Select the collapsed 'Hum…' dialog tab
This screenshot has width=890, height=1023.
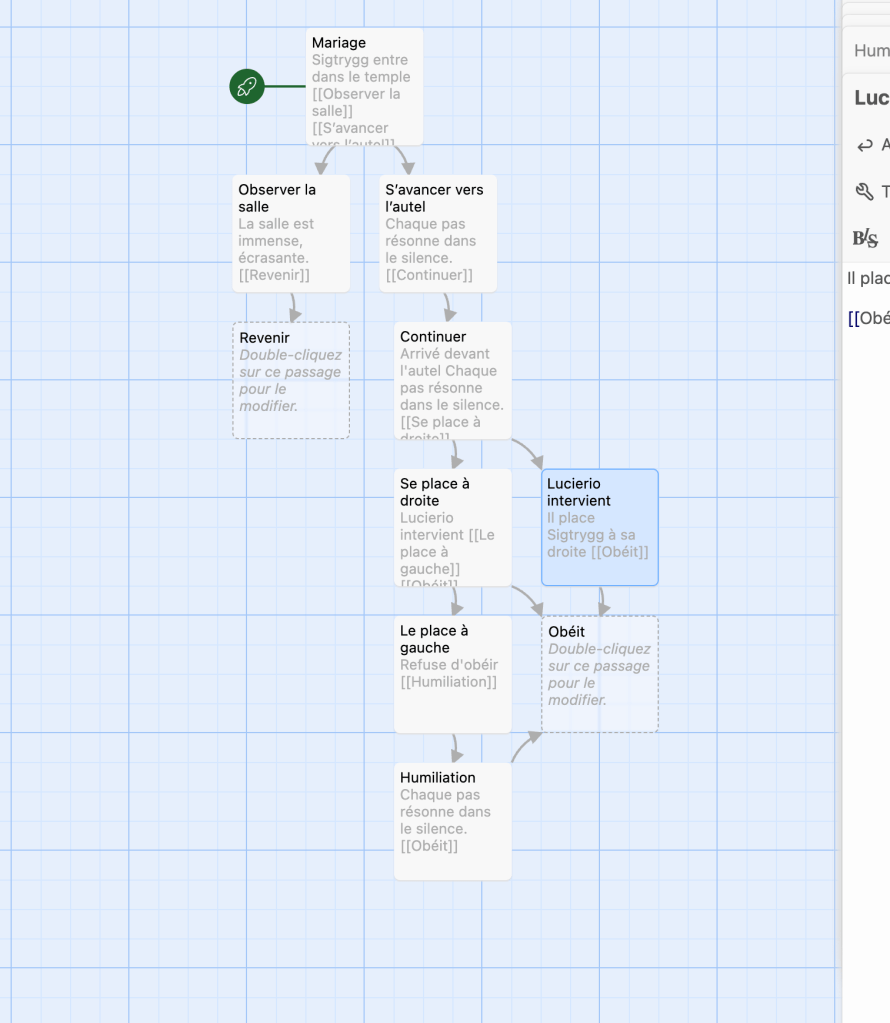(870, 50)
